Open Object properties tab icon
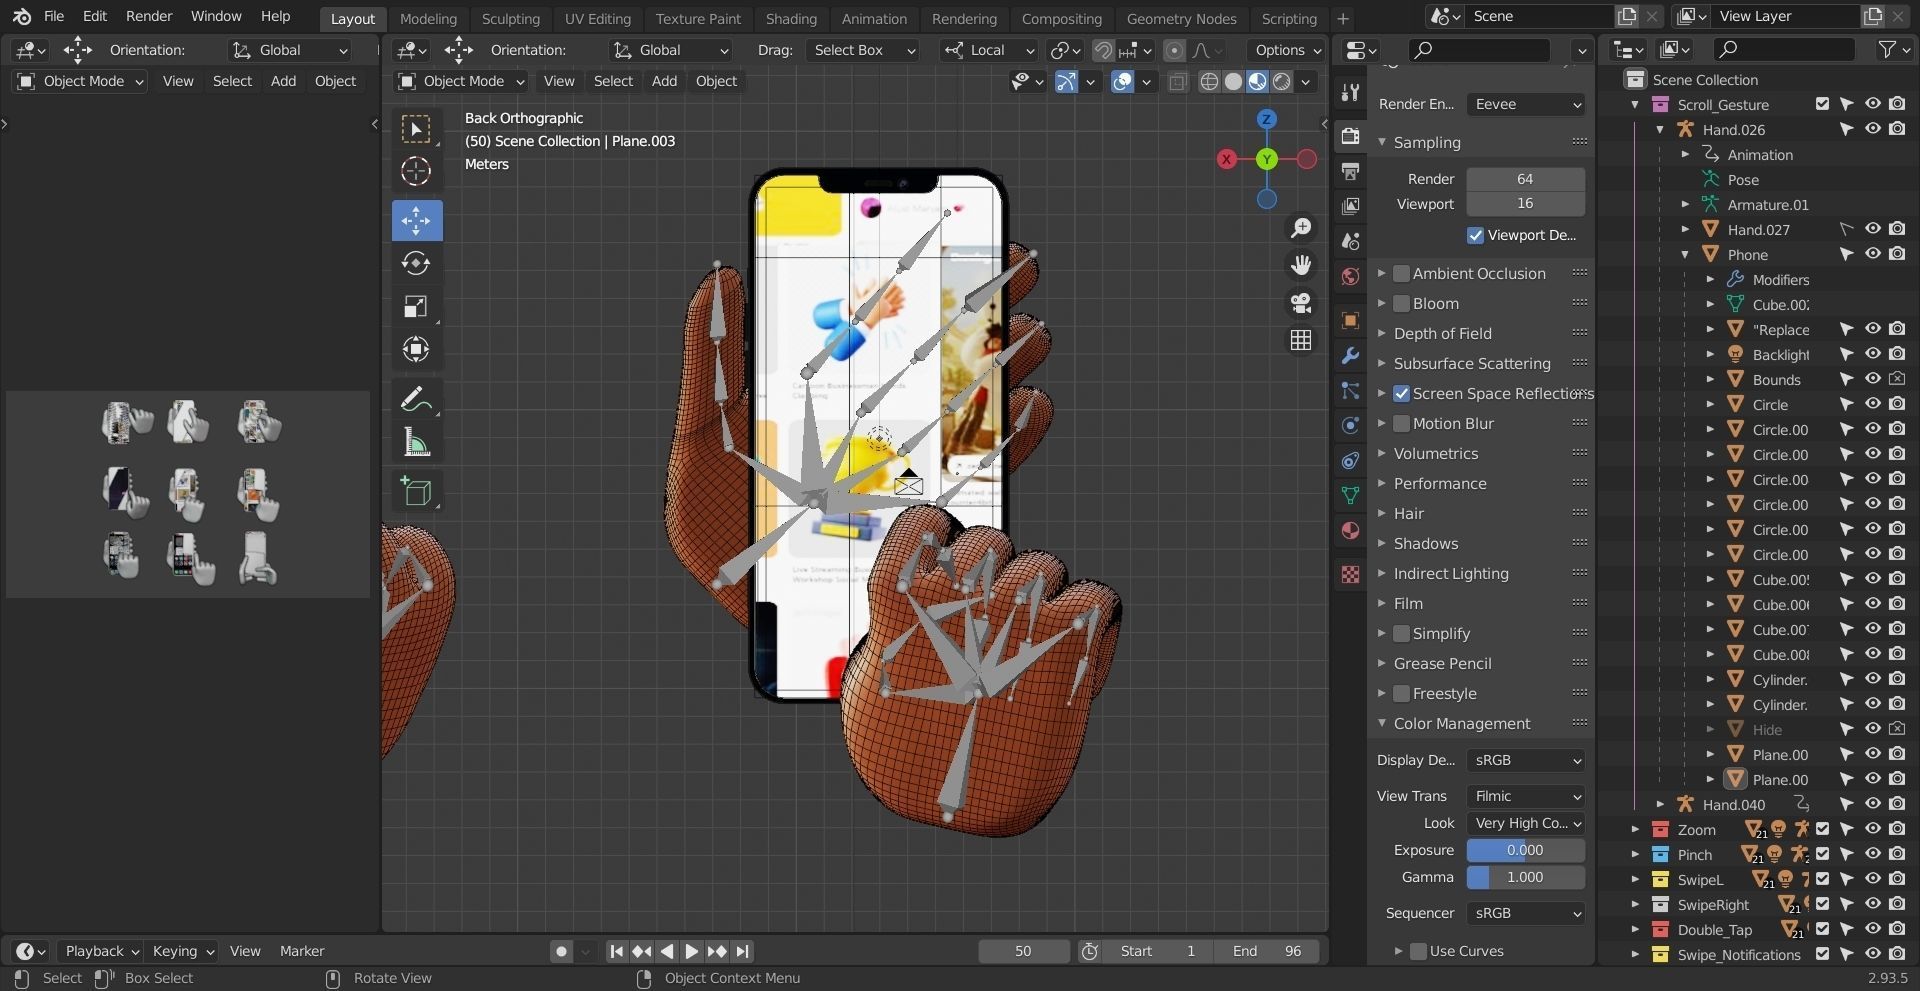 [x=1350, y=320]
